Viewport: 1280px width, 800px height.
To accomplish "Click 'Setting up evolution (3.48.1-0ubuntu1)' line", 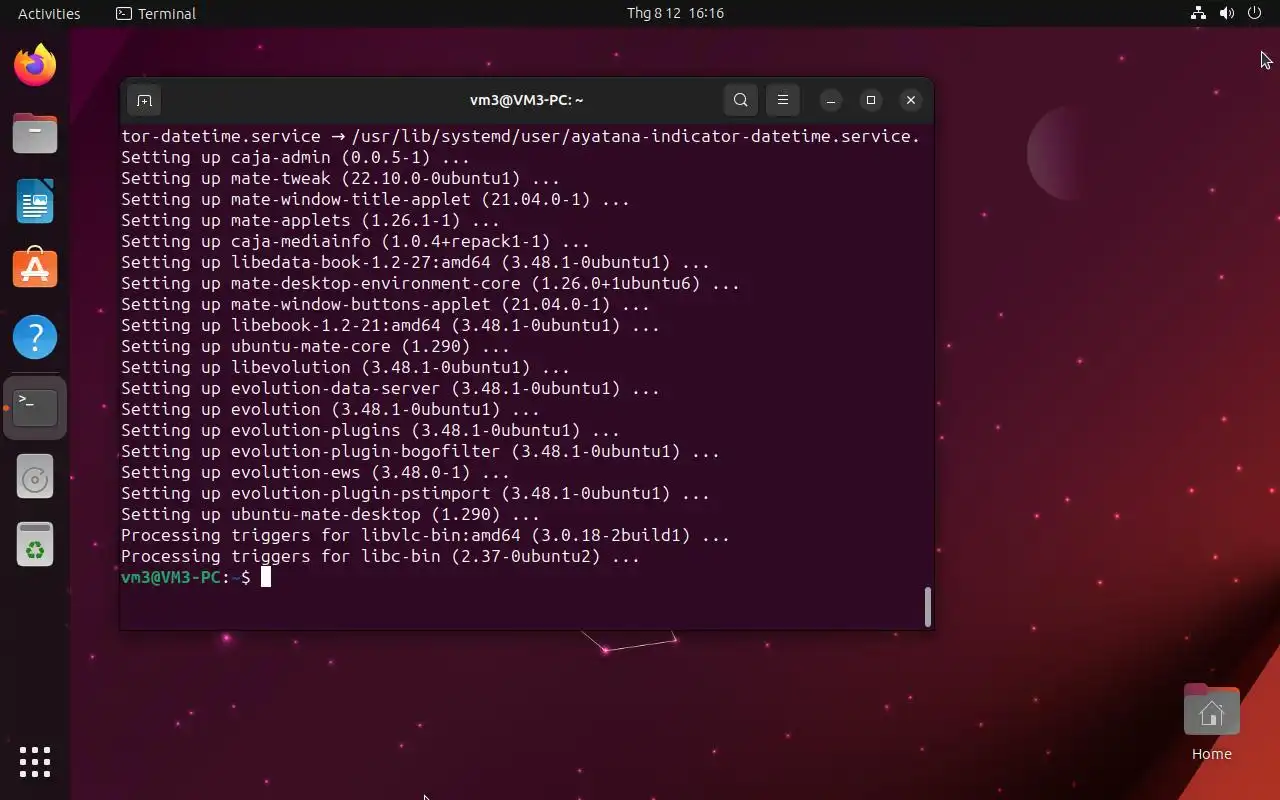I will tap(330, 409).
